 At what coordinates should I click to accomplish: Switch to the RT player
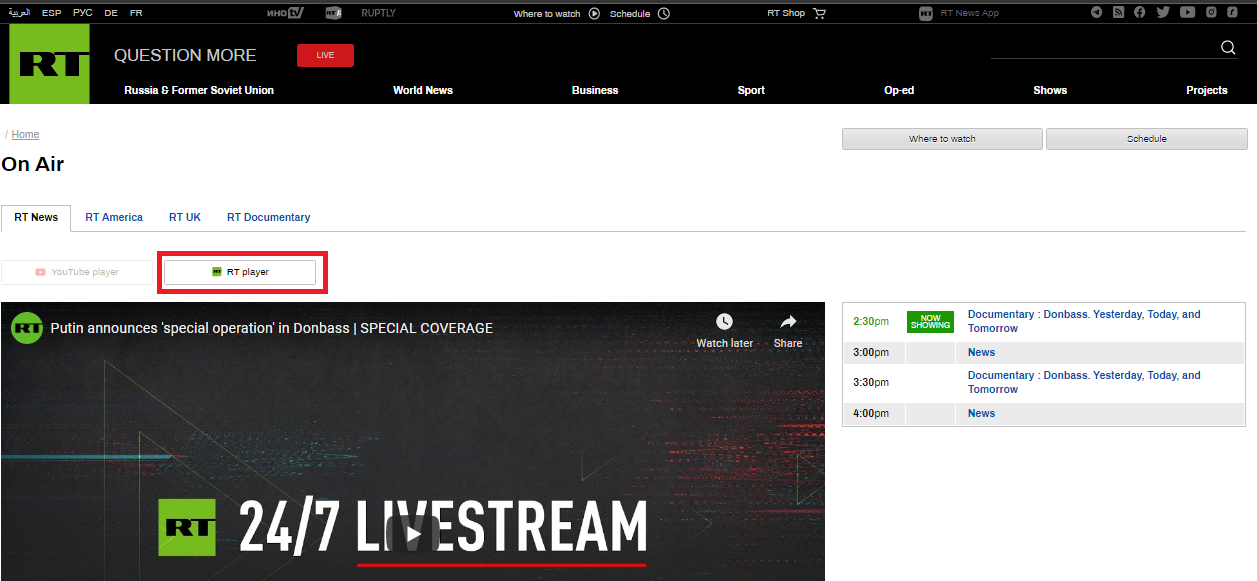(240, 272)
